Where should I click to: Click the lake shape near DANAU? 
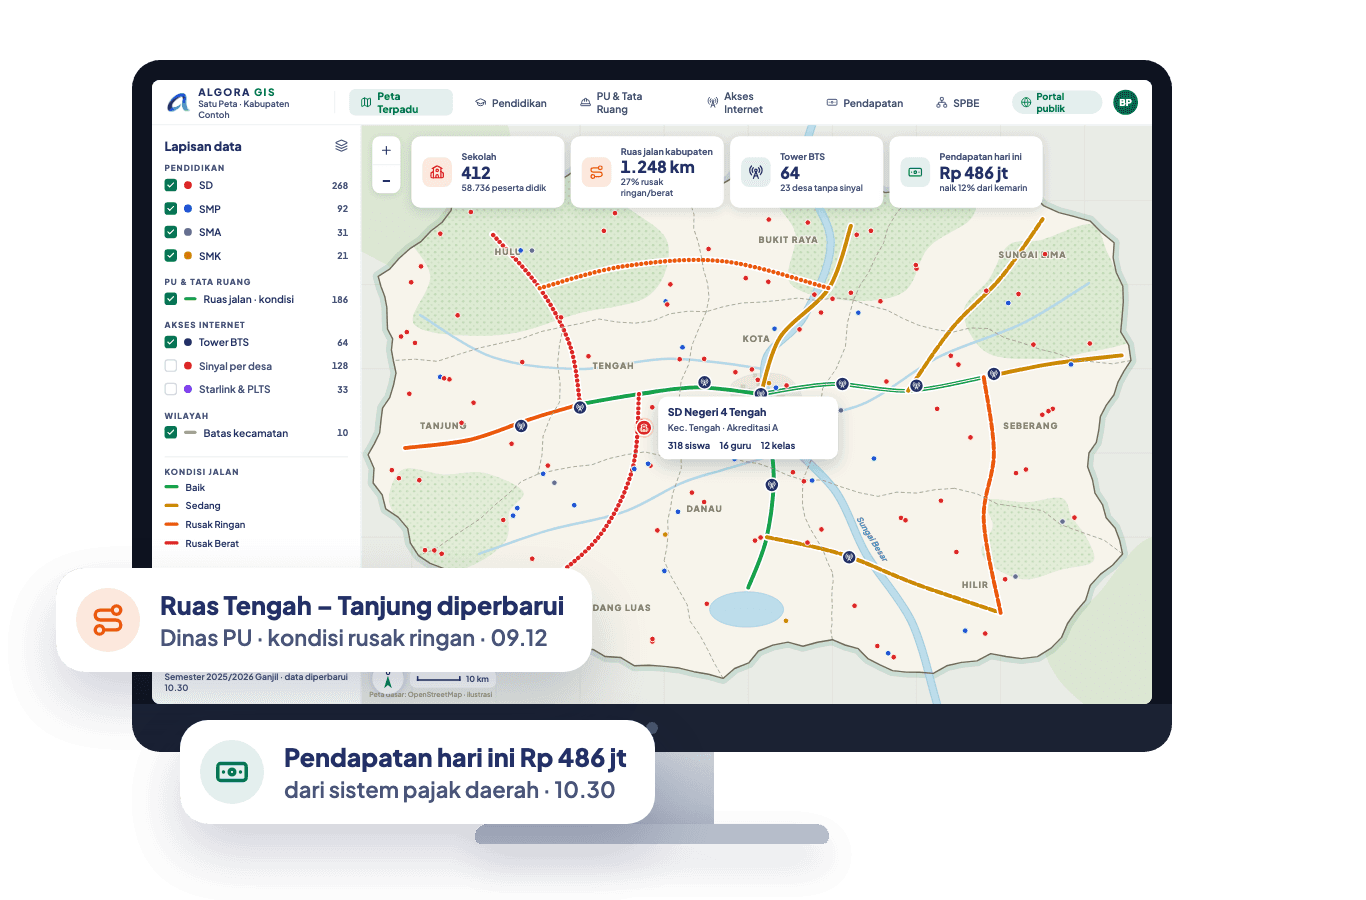746,609
